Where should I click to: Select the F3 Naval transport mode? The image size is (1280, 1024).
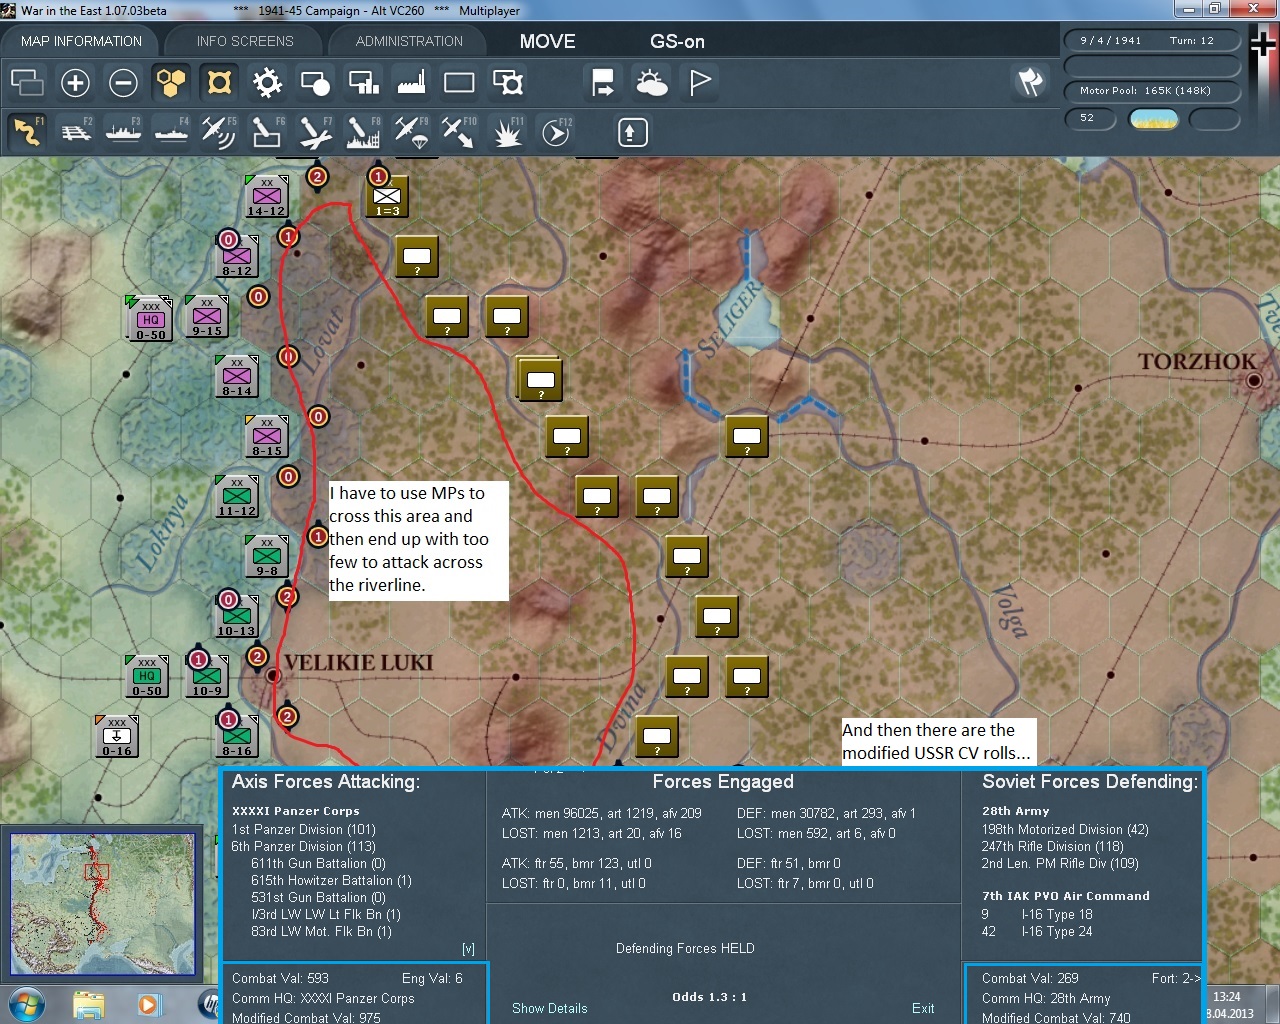pos(123,131)
